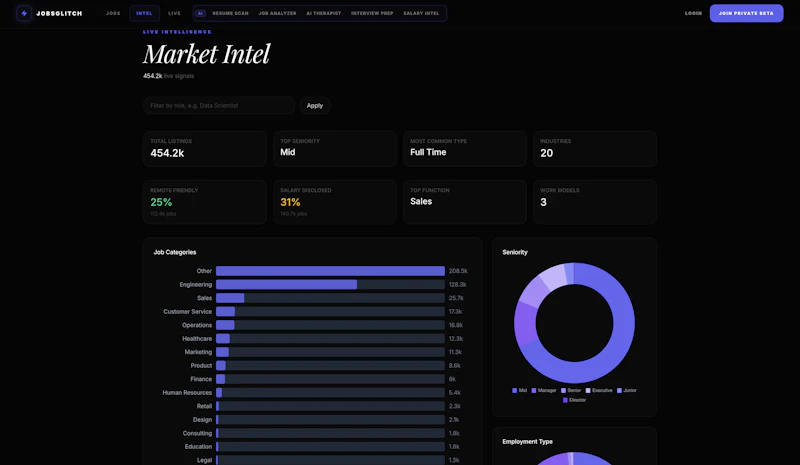Image resolution: width=800 pixels, height=465 pixels.
Task: Click the Industries 20 card
Action: [x=595, y=149]
